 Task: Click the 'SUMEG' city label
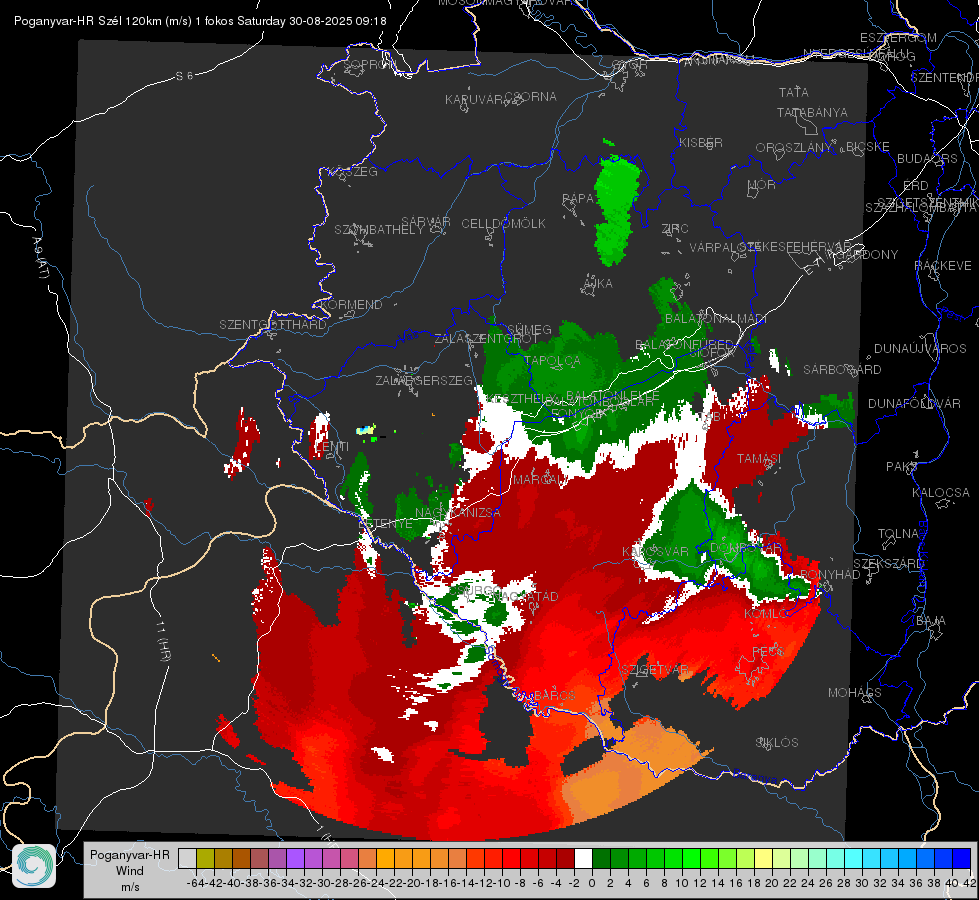point(529,330)
